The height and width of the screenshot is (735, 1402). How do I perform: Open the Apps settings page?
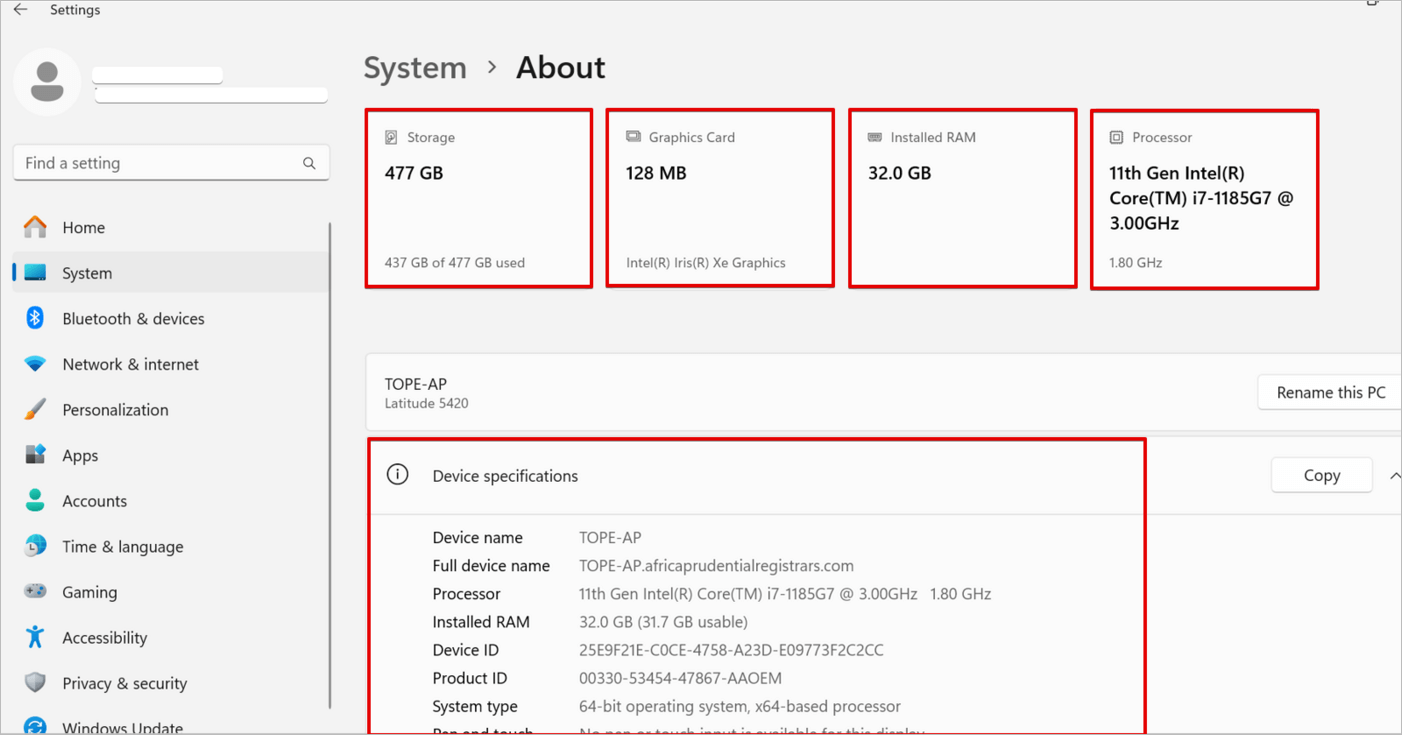tap(80, 455)
